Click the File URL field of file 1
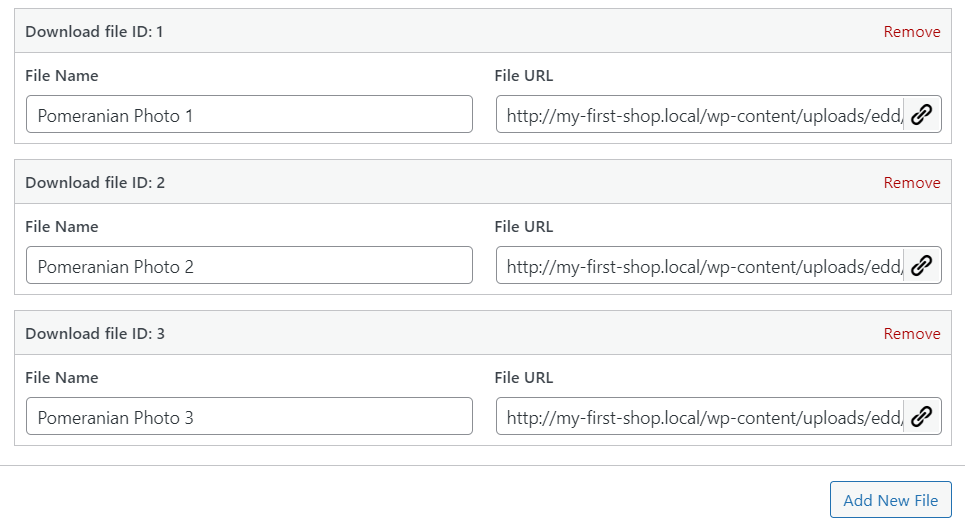Viewport: 965px width, 528px height. point(700,114)
